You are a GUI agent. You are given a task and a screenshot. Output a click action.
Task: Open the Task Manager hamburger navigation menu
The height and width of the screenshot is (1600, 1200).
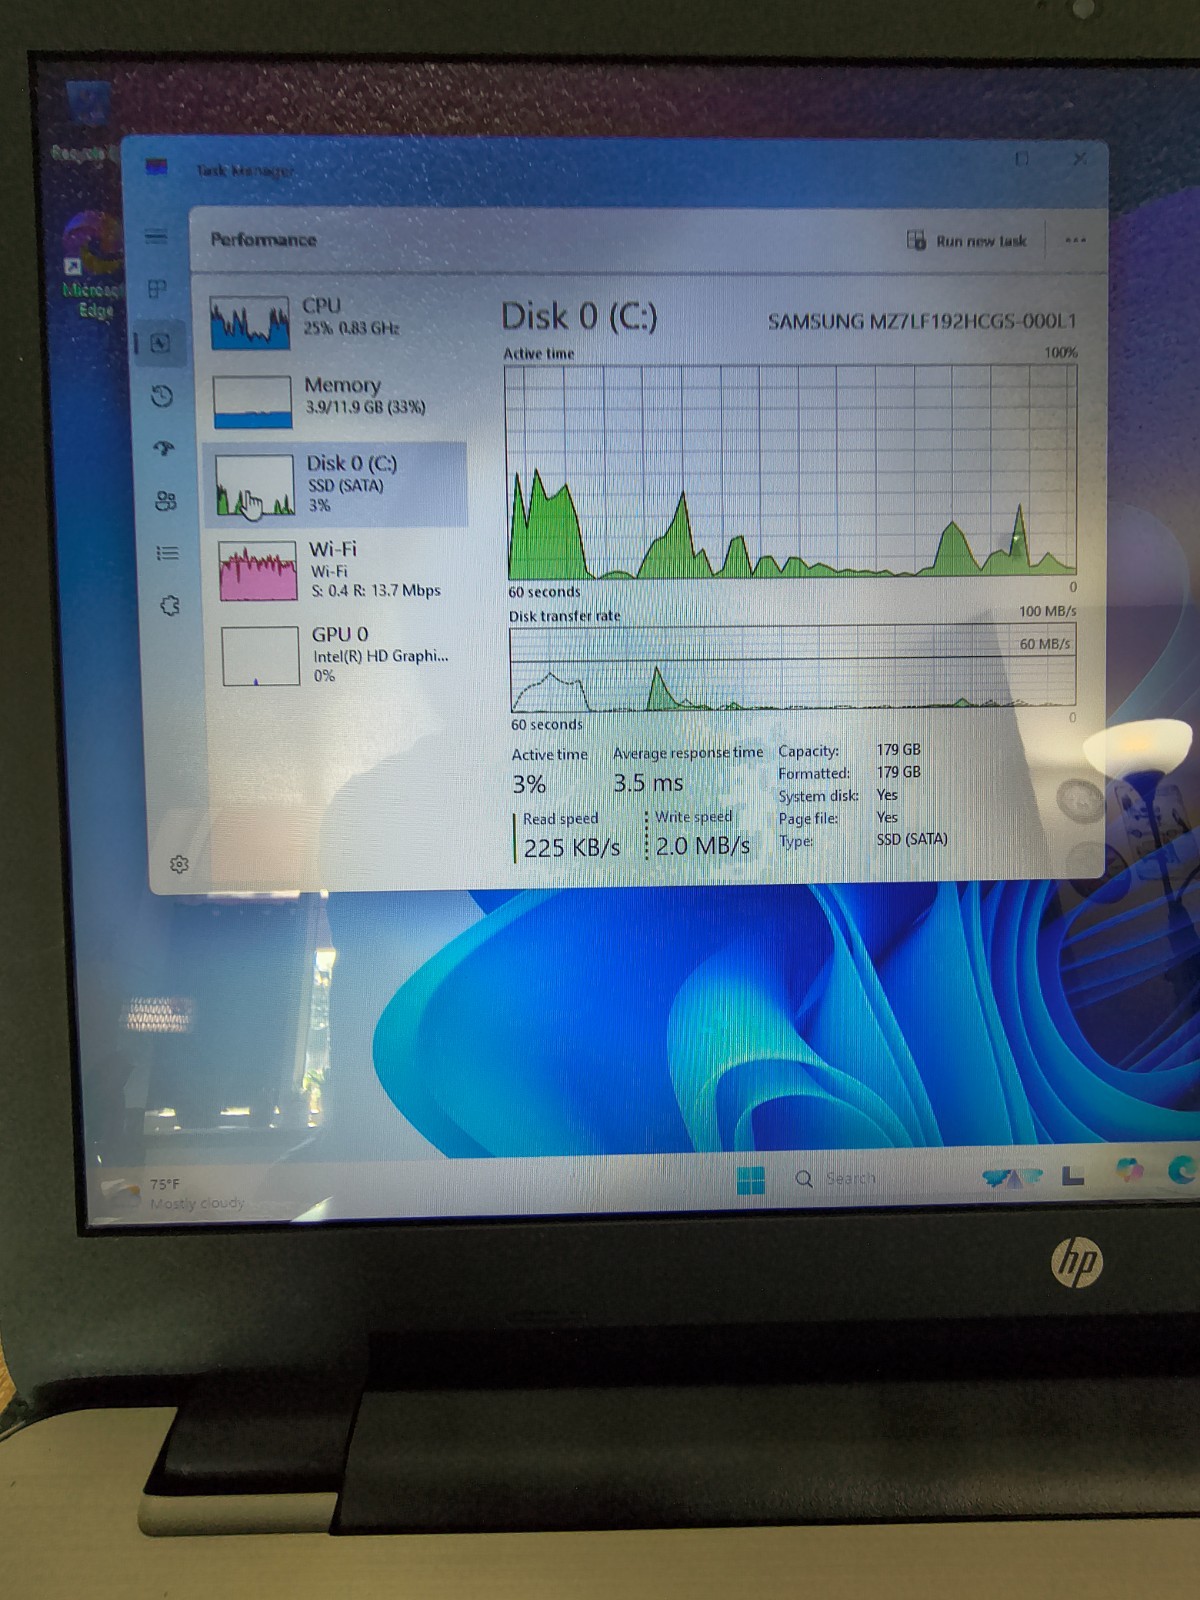click(x=156, y=236)
